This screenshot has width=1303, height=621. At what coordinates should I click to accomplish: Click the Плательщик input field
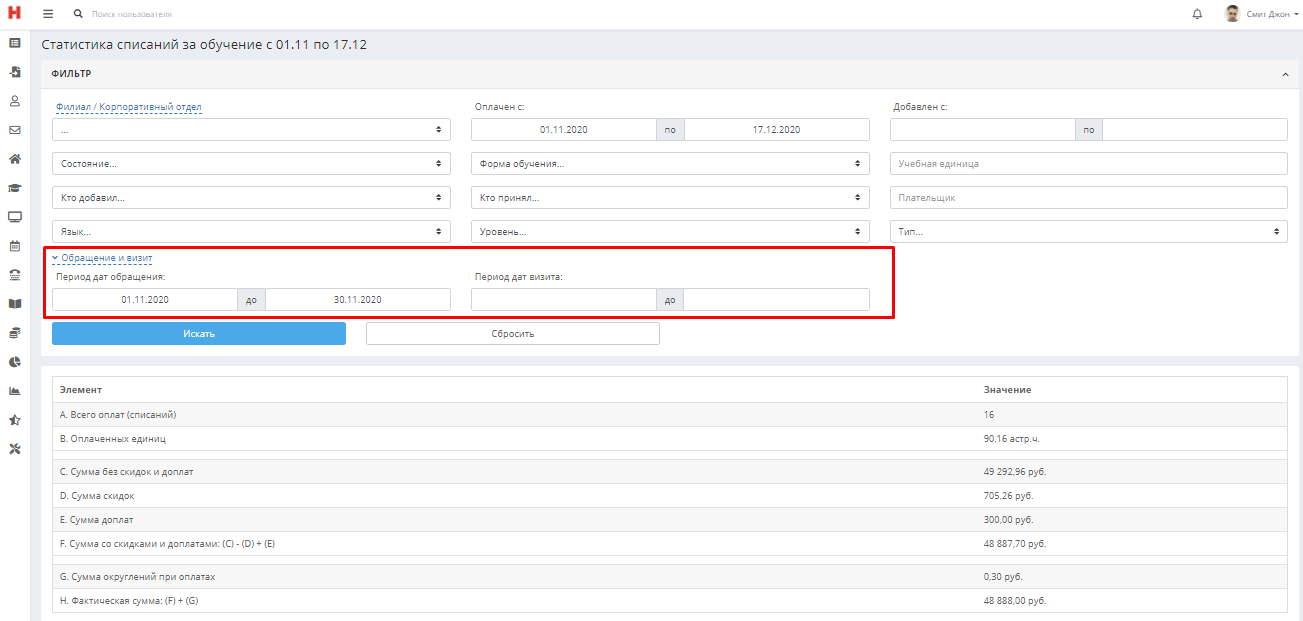coord(1088,197)
